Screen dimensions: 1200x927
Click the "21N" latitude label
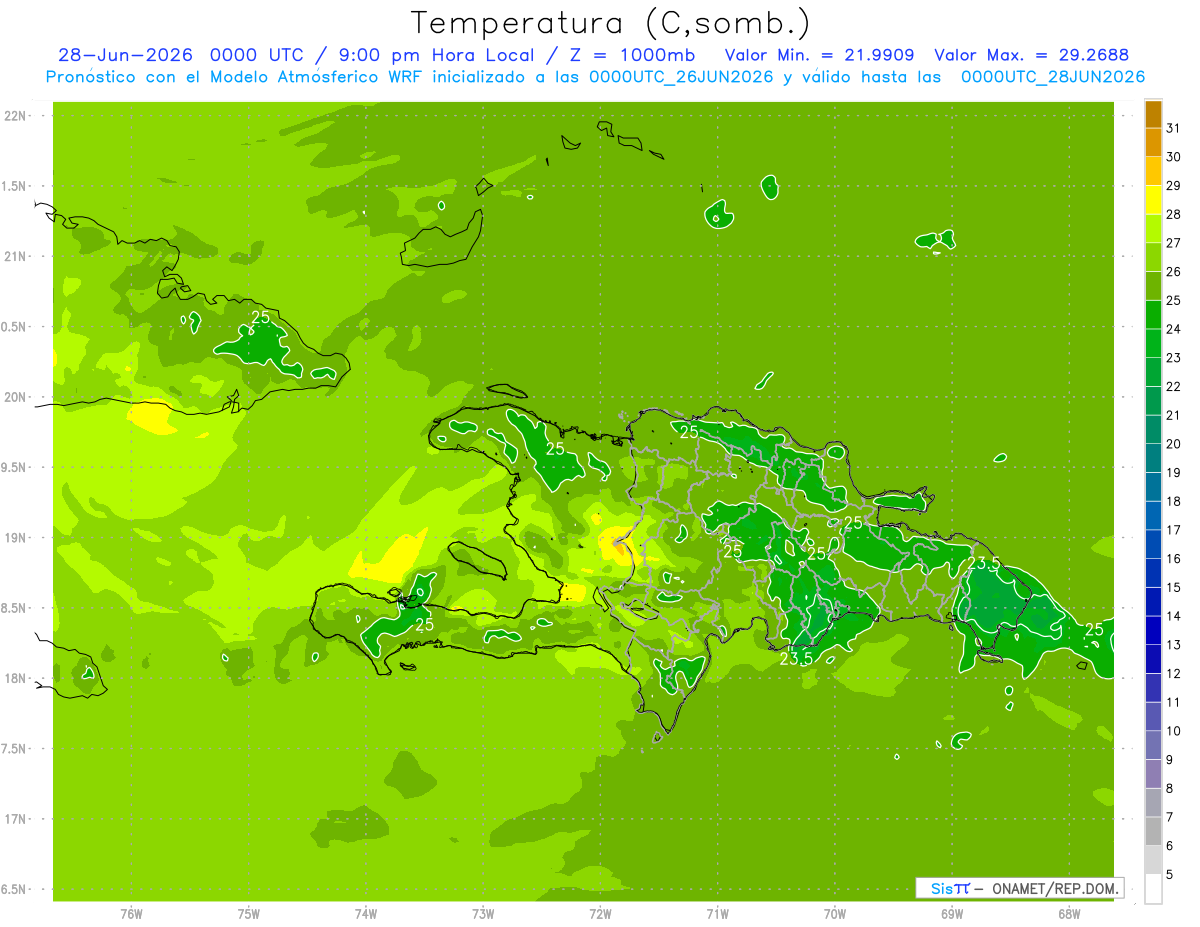point(16,256)
